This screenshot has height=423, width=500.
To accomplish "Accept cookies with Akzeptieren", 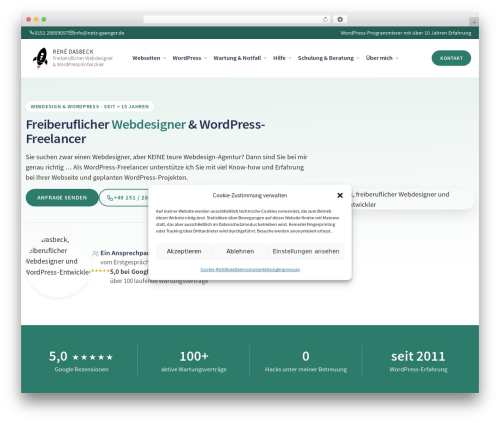I will pyautogui.click(x=184, y=251).
